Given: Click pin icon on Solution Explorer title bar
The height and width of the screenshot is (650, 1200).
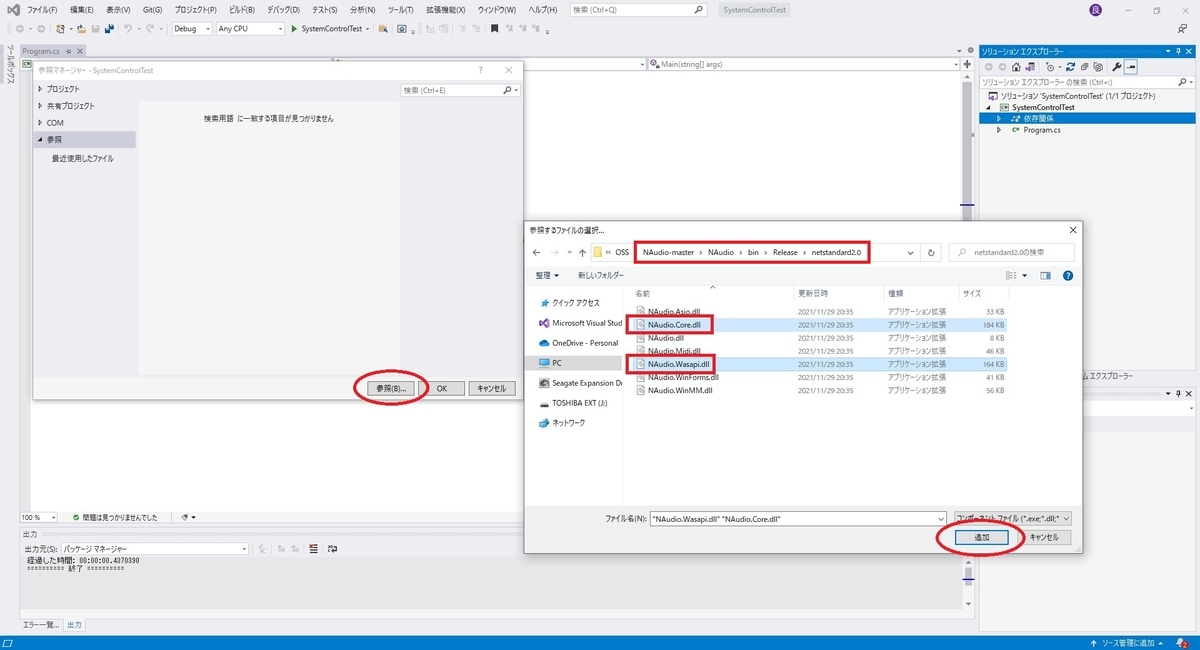Looking at the screenshot, I should [x=1180, y=50].
